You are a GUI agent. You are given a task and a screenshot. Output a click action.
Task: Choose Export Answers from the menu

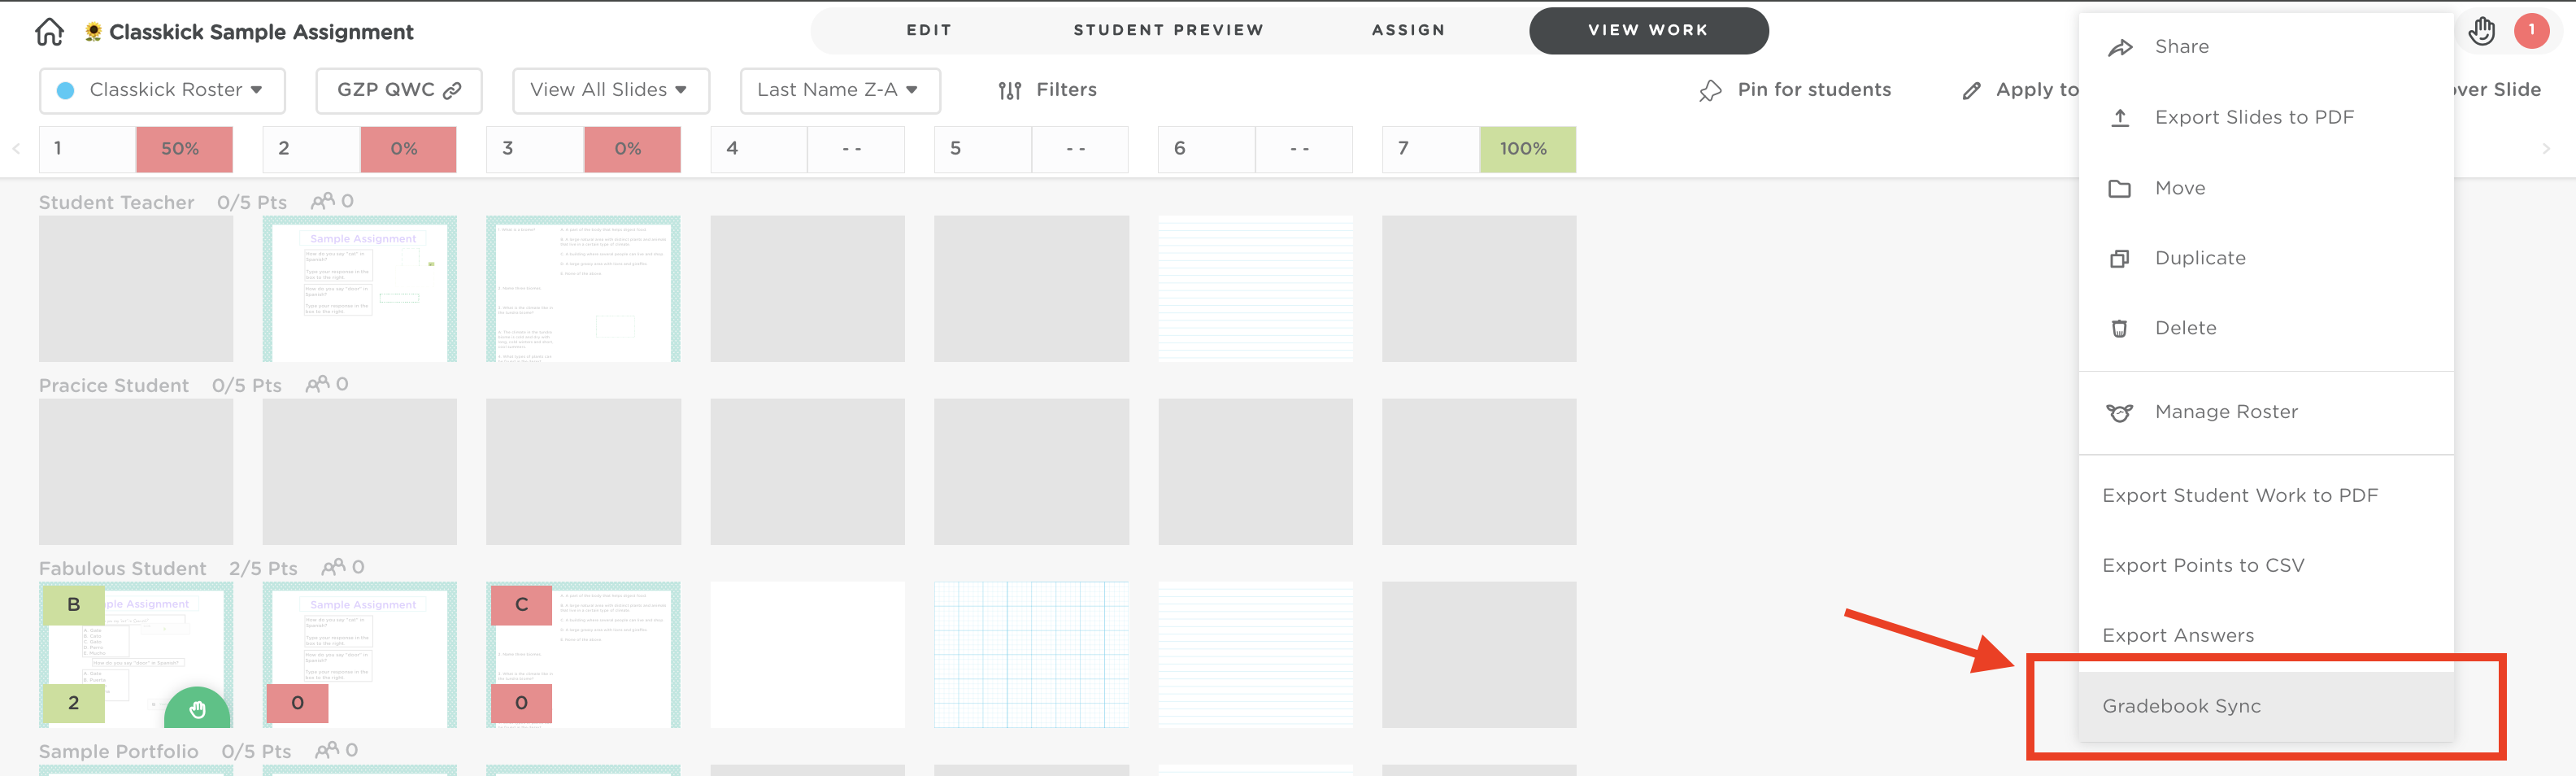(x=2266, y=636)
